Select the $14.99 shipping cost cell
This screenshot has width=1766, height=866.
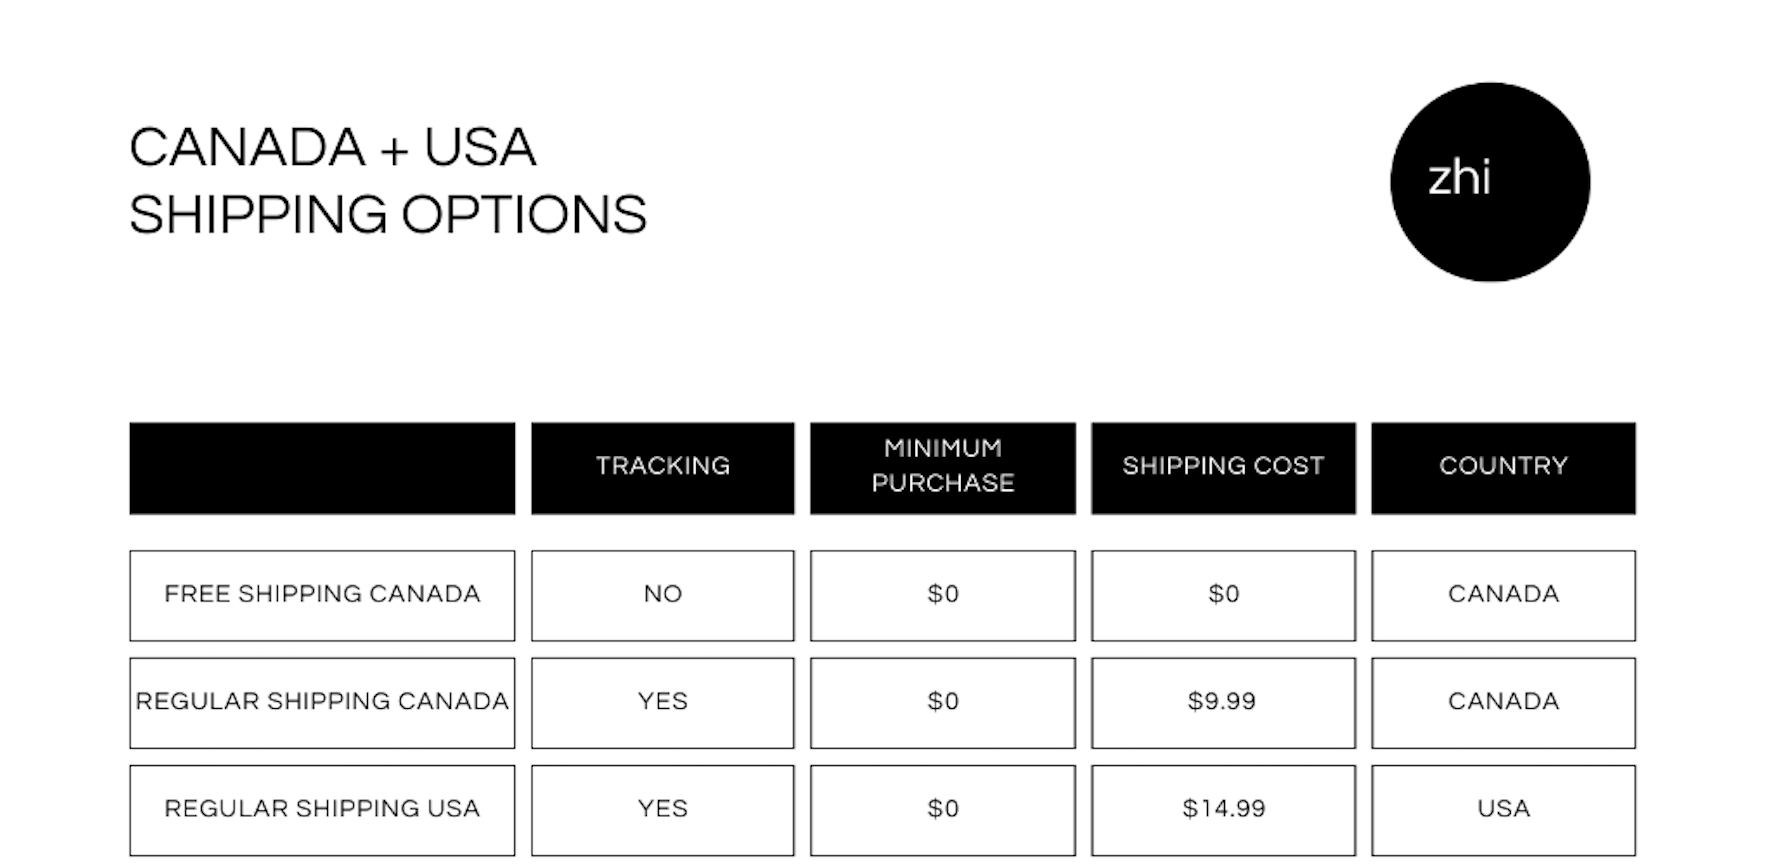(1223, 809)
